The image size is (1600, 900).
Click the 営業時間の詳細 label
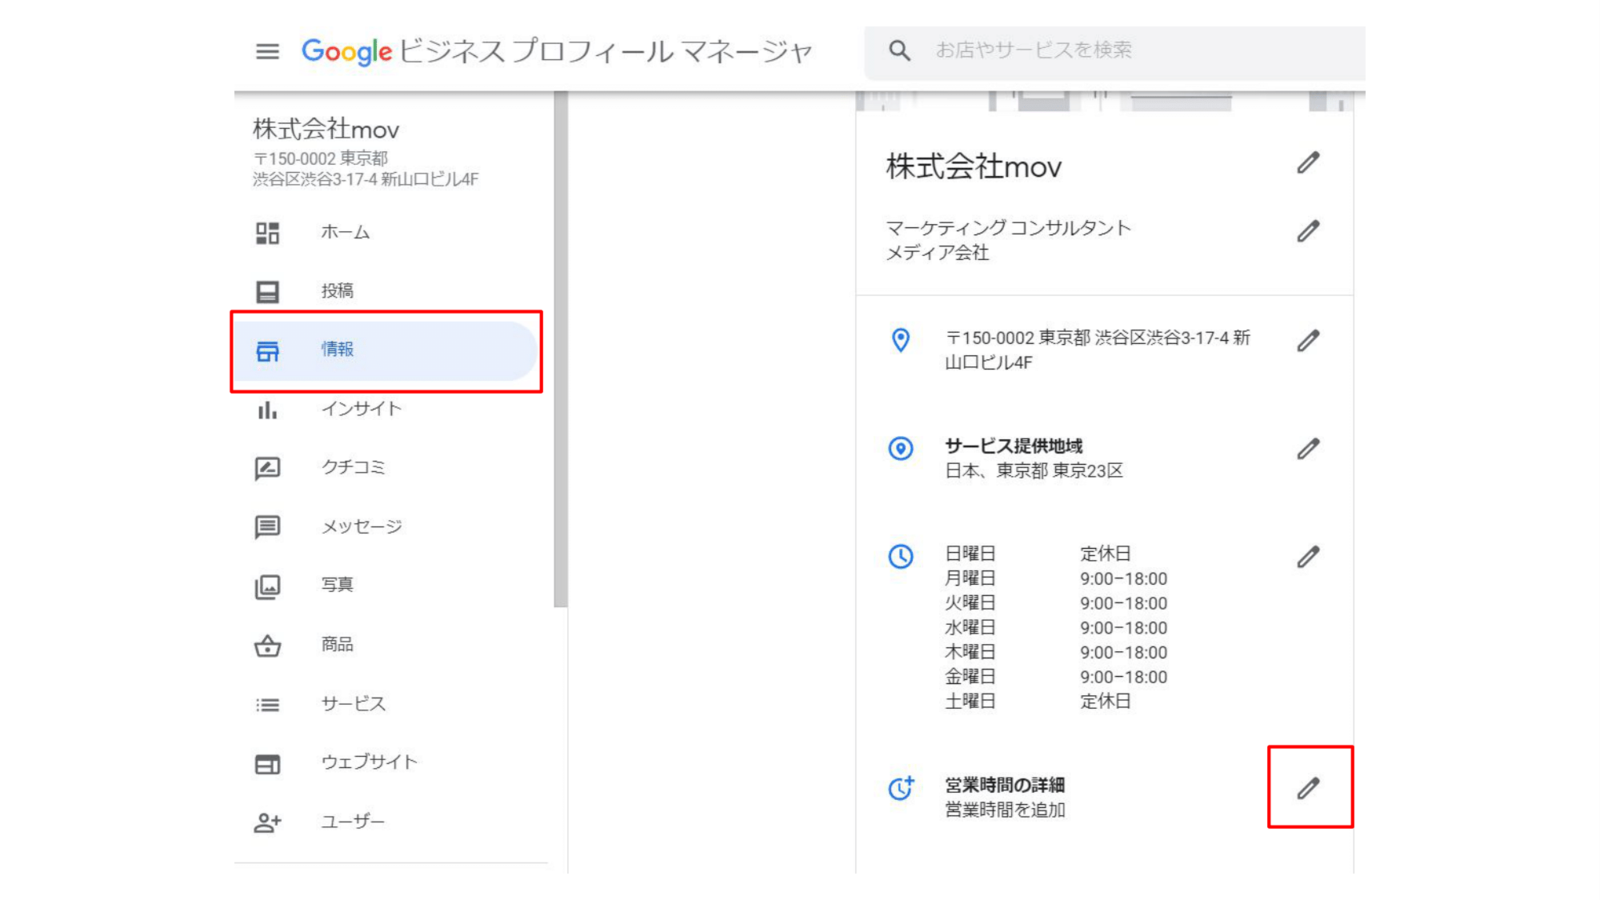pyautogui.click(x=1005, y=785)
